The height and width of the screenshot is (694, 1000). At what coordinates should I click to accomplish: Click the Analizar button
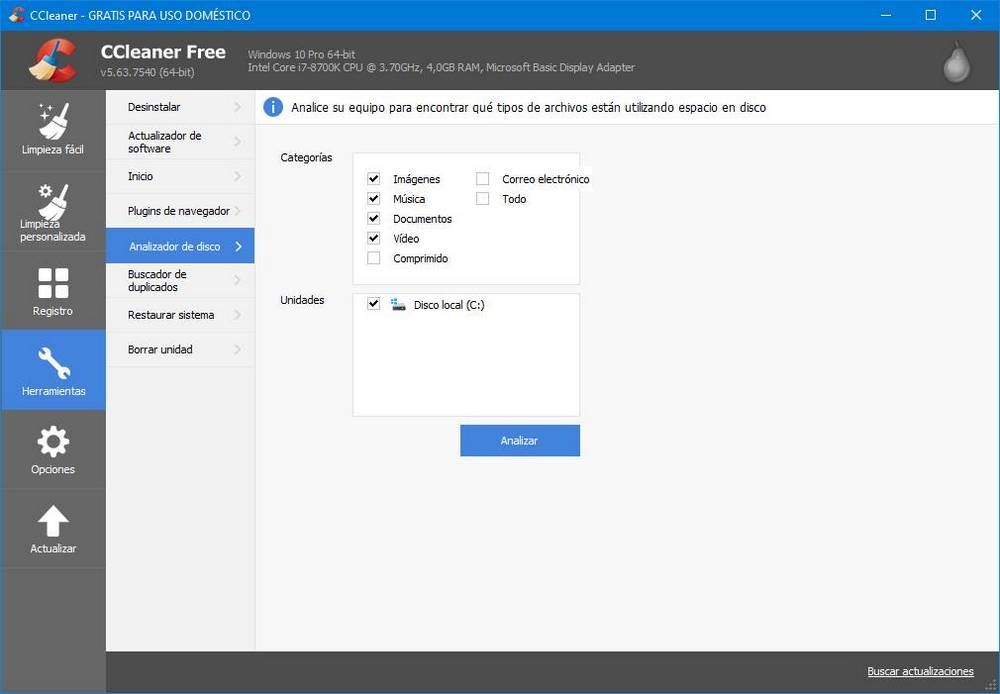[520, 440]
